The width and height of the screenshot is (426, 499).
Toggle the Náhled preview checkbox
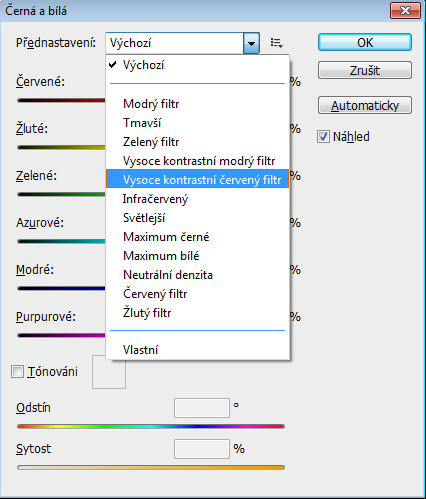pyautogui.click(x=323, y=137)
